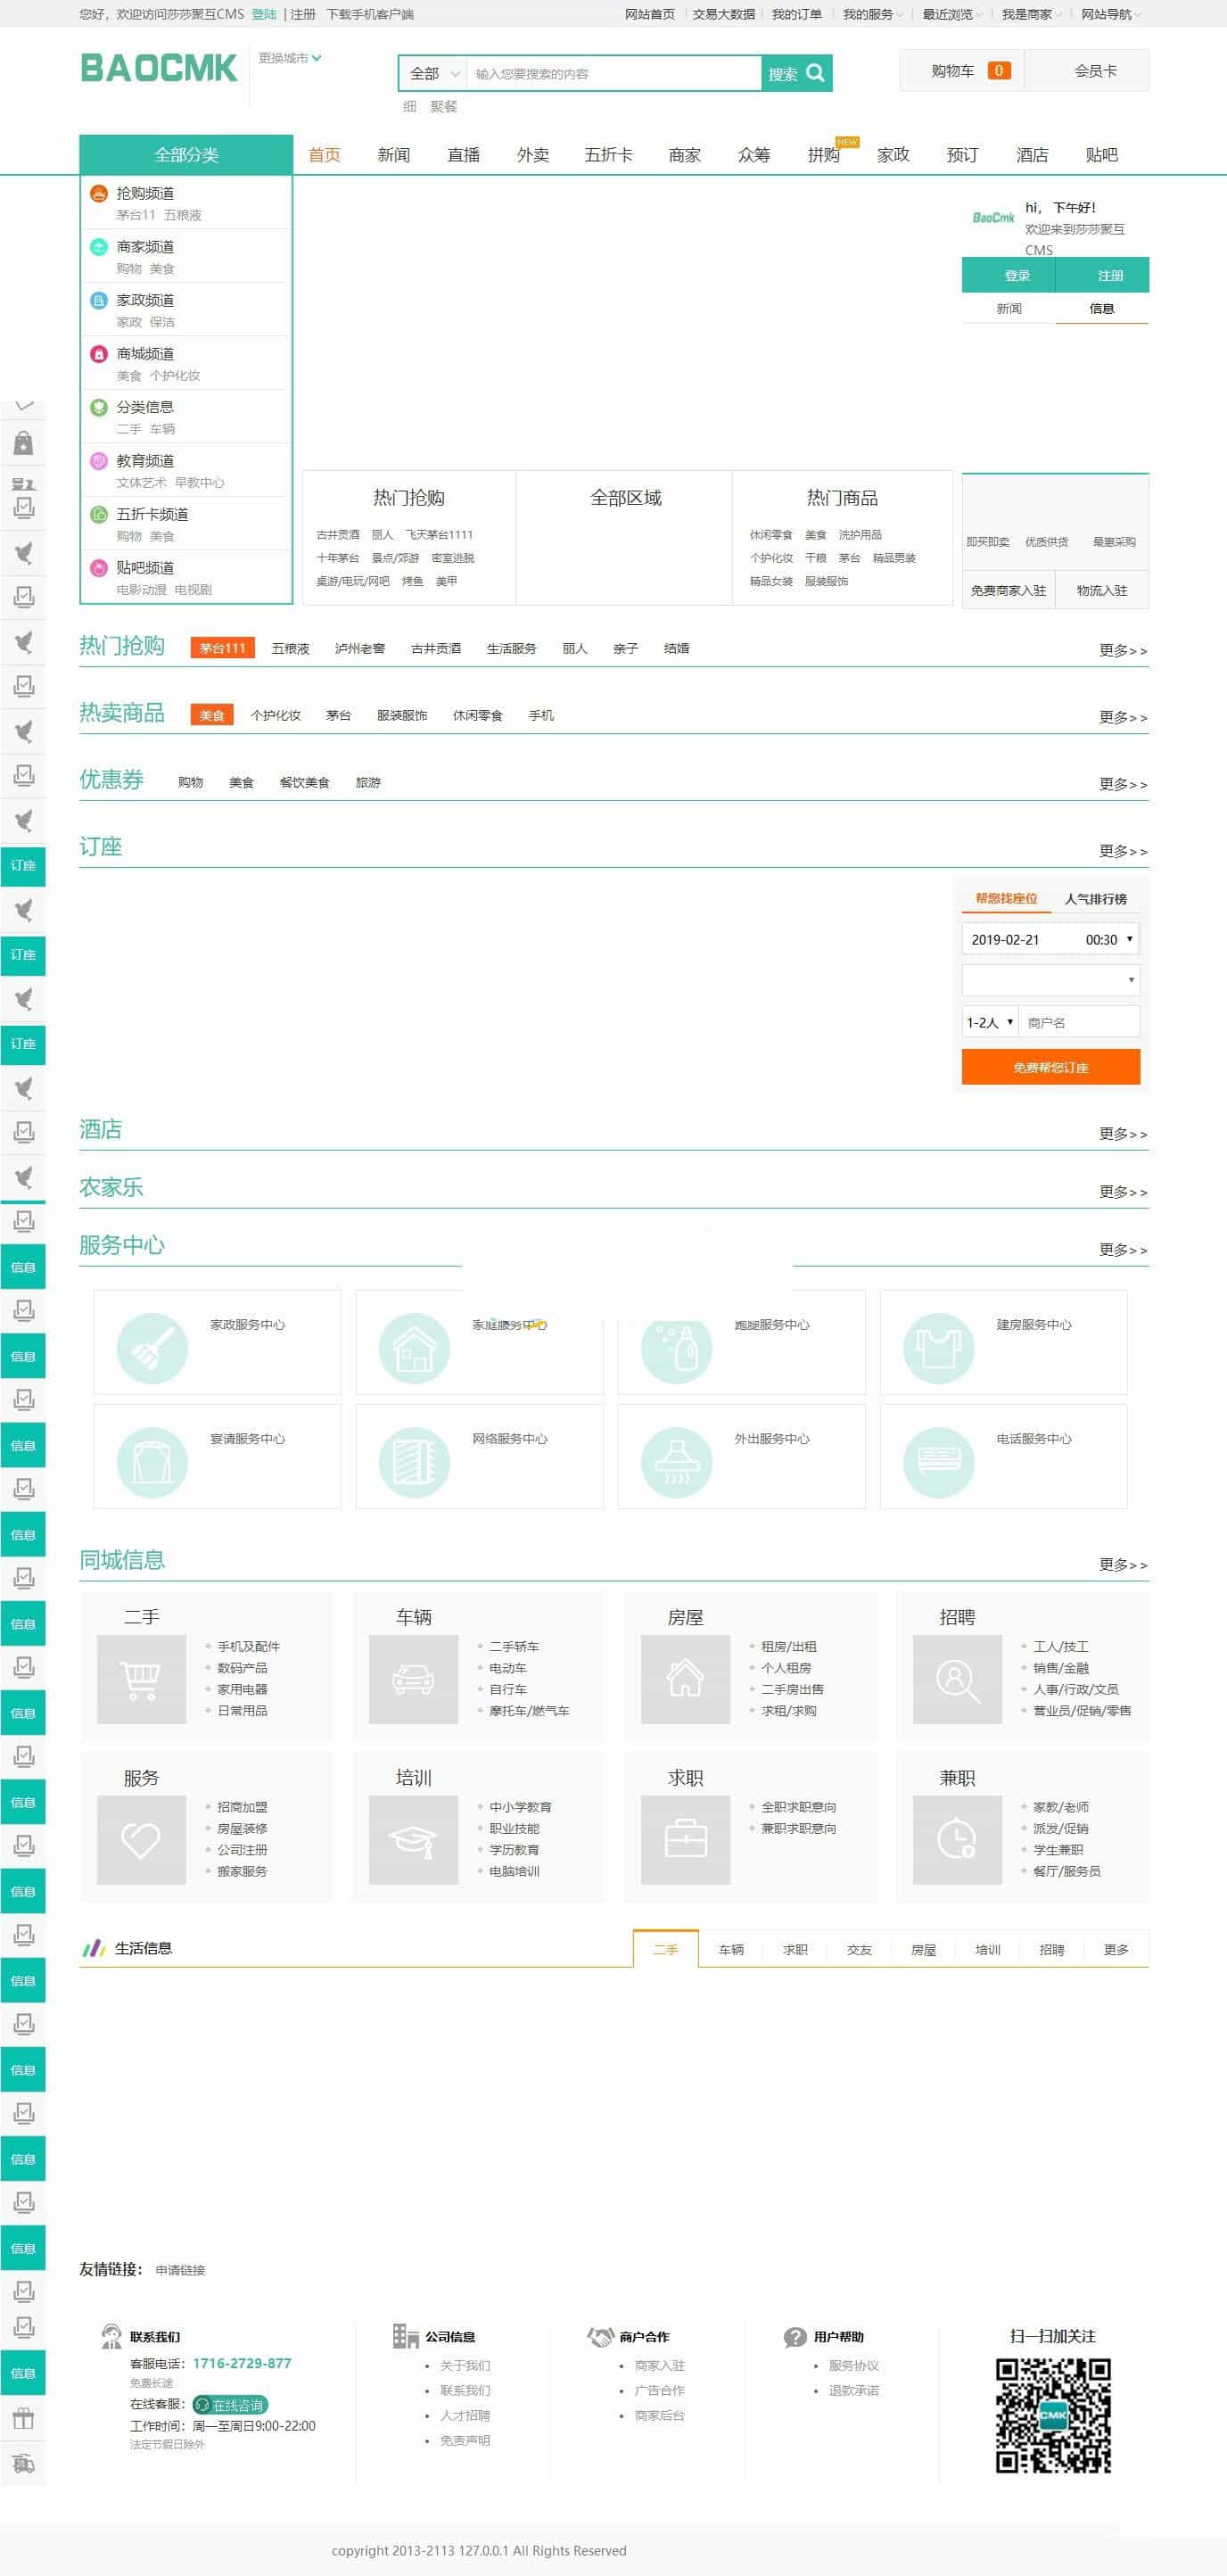Click the teal 登录 button in welcome panel
Viewport: 1227px width, 2576px height.
point(1008,275)
